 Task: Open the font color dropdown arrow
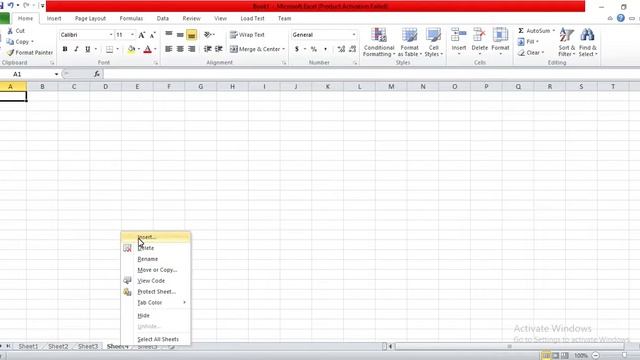coord(155,49)
